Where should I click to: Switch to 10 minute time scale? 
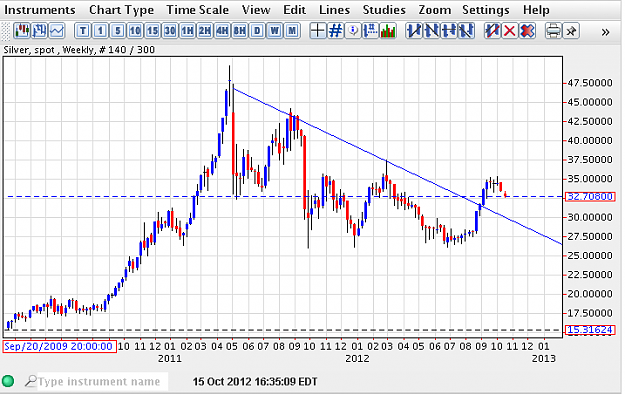click(135, 31)
